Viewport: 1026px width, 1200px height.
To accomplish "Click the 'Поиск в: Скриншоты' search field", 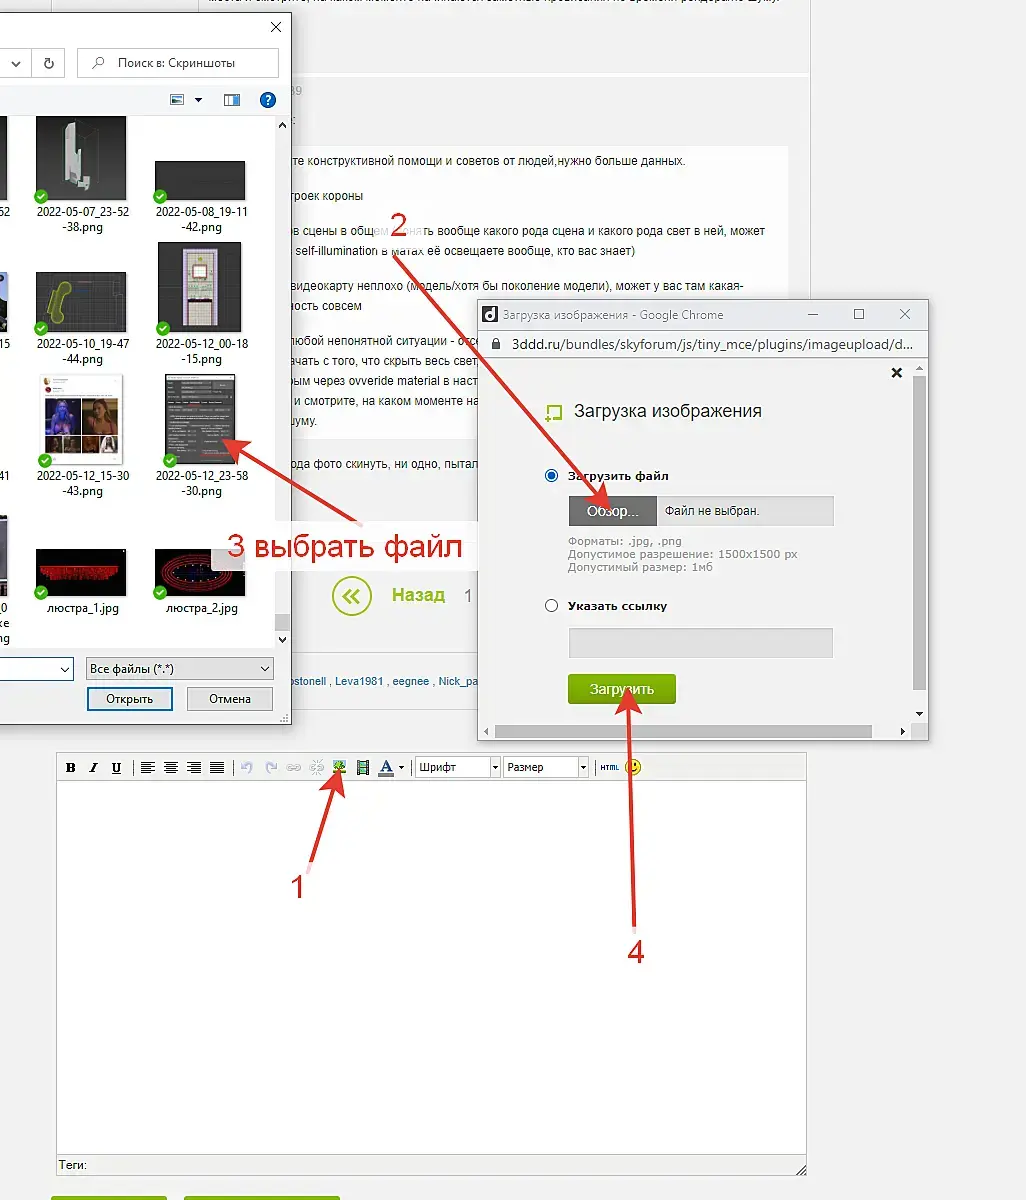I will [178, 63].
